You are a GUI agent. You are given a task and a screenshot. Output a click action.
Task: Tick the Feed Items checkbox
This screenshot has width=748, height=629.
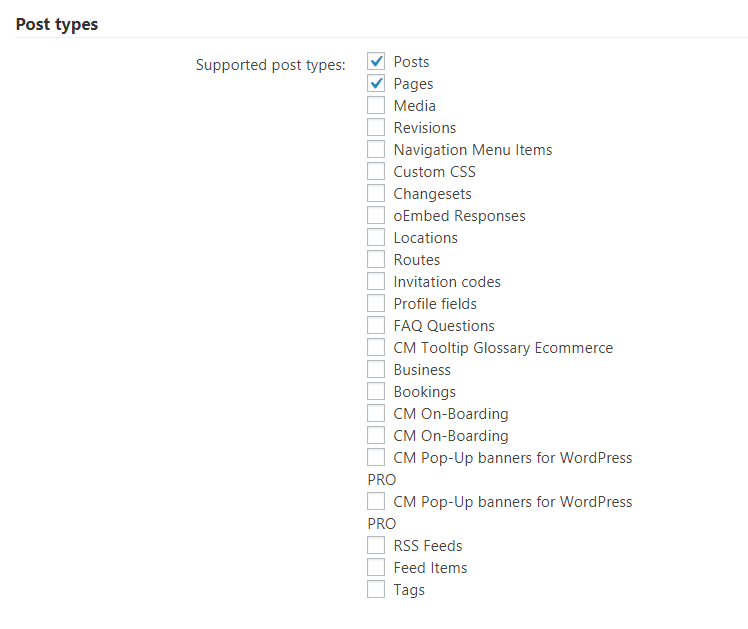(x=376, y=568)
